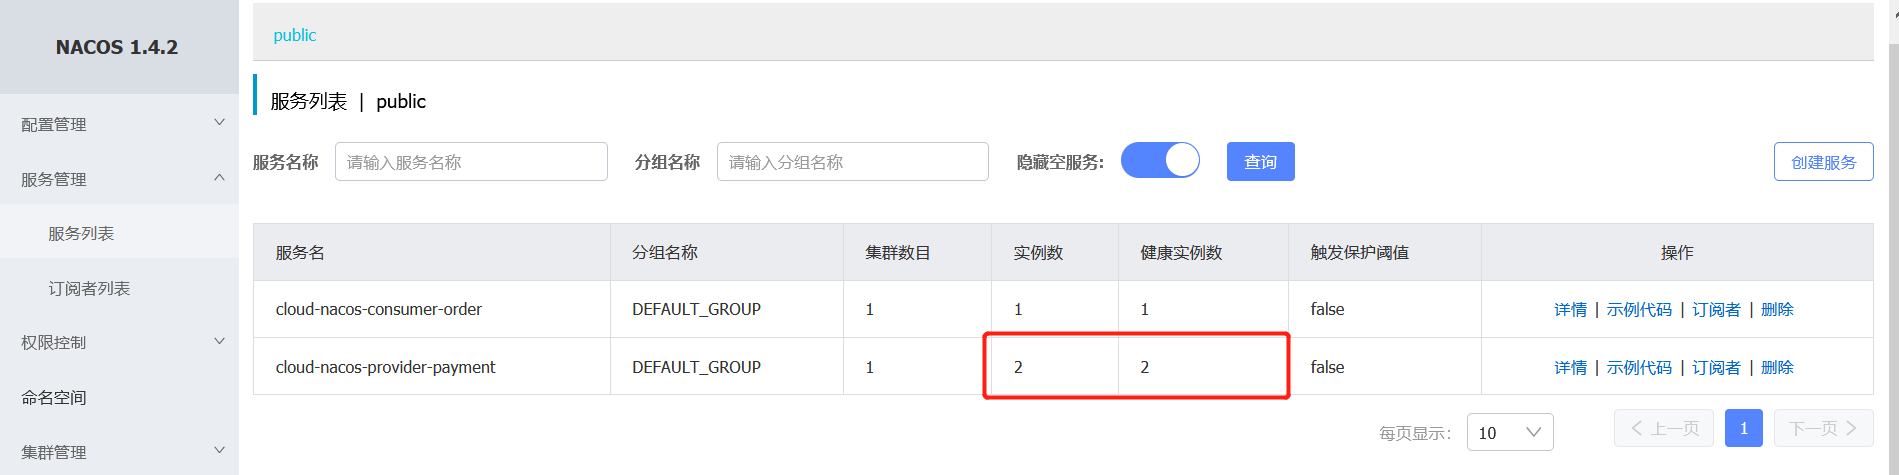Screen dimensions: 1899x475
Task: Expand the 配置管理 menu chevron
Action: click(220, 123)
